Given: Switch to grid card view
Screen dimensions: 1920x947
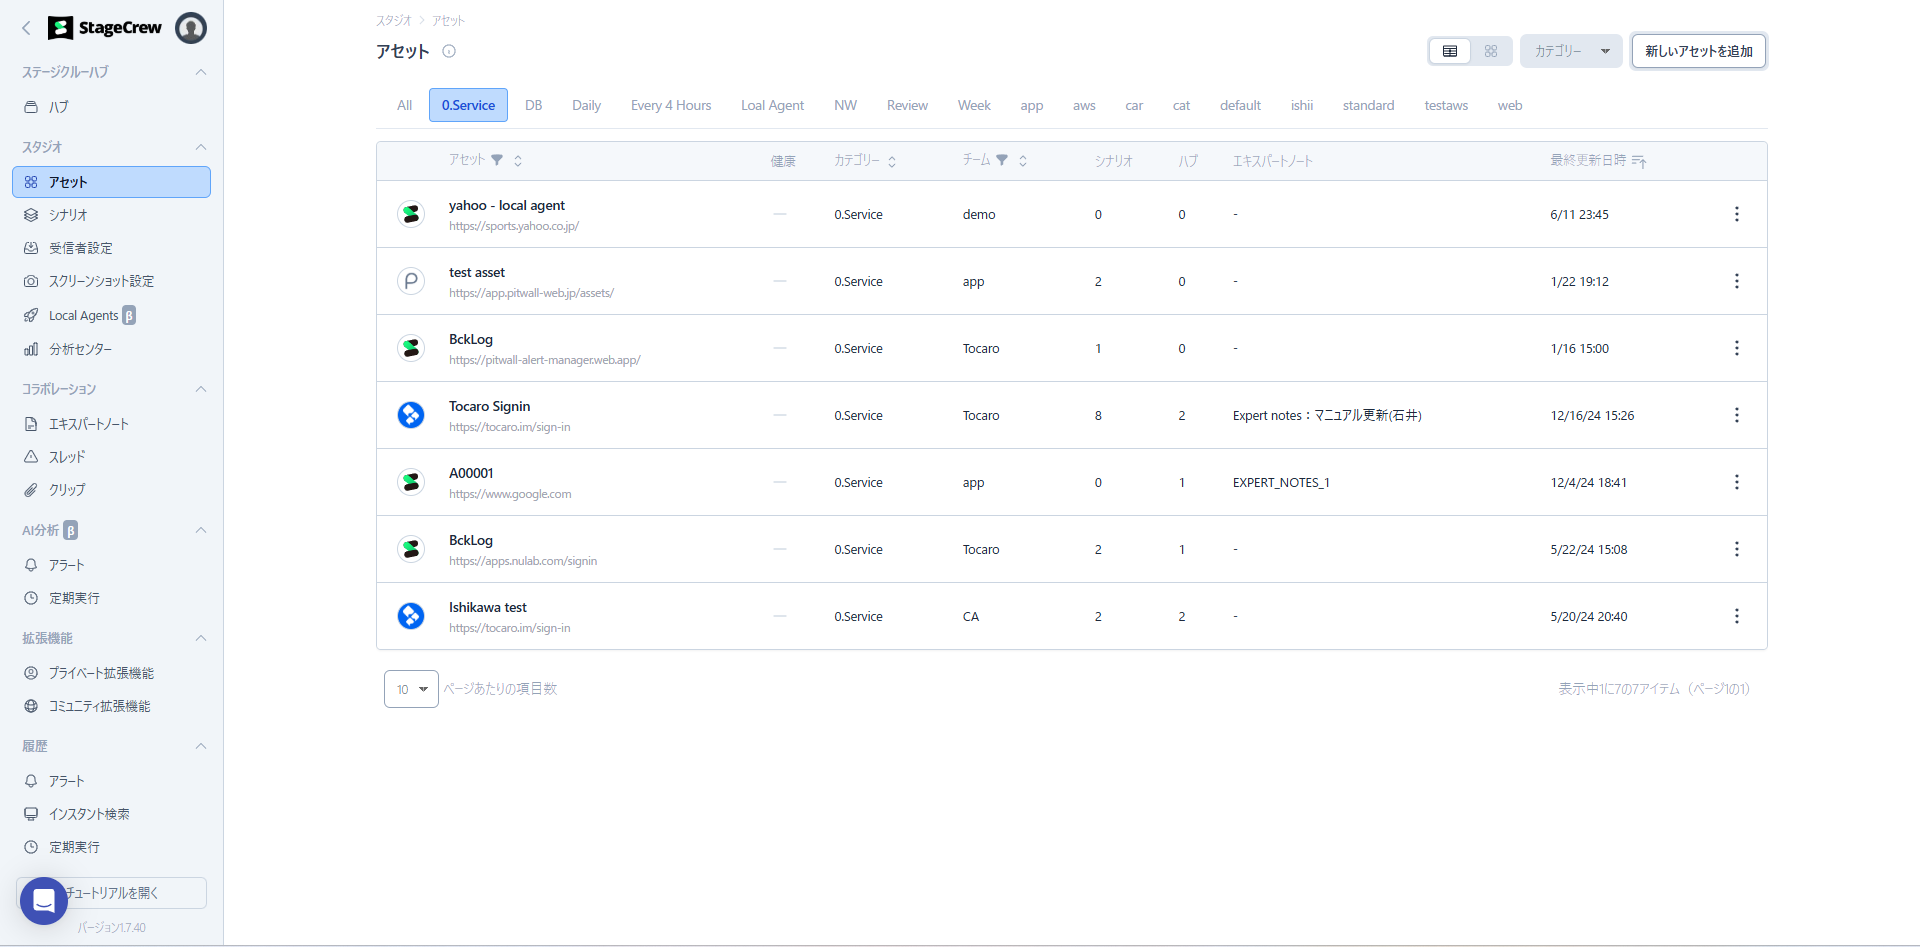Looking at the screenshot, I should point(1490,51).
